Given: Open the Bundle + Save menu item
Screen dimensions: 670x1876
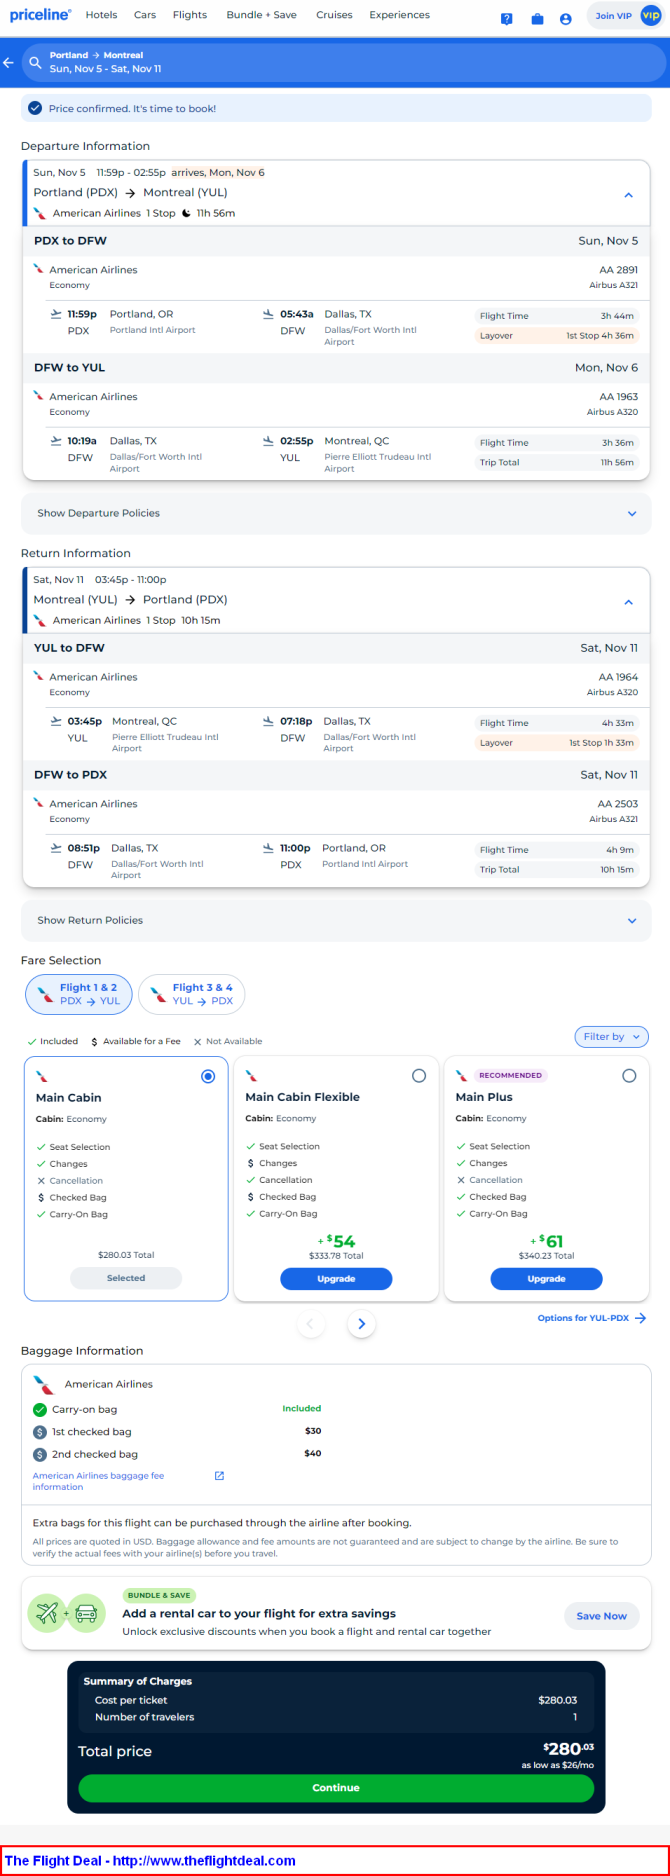Looking at the screenshot, I should click(262, 15).
